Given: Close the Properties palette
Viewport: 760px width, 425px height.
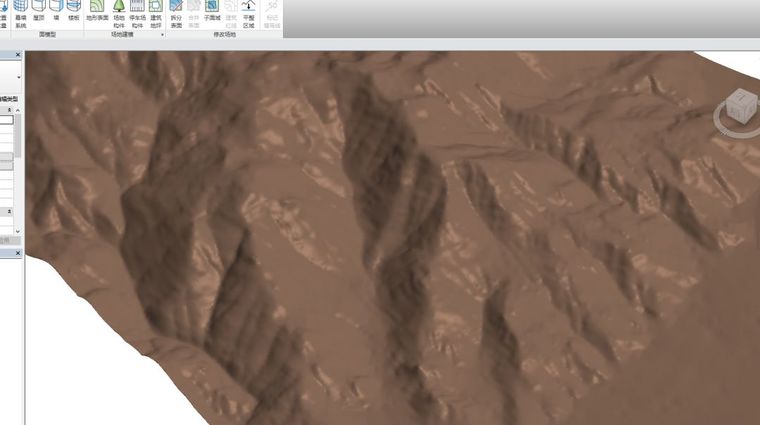Looking at the screenshot, I should [18, 55].
